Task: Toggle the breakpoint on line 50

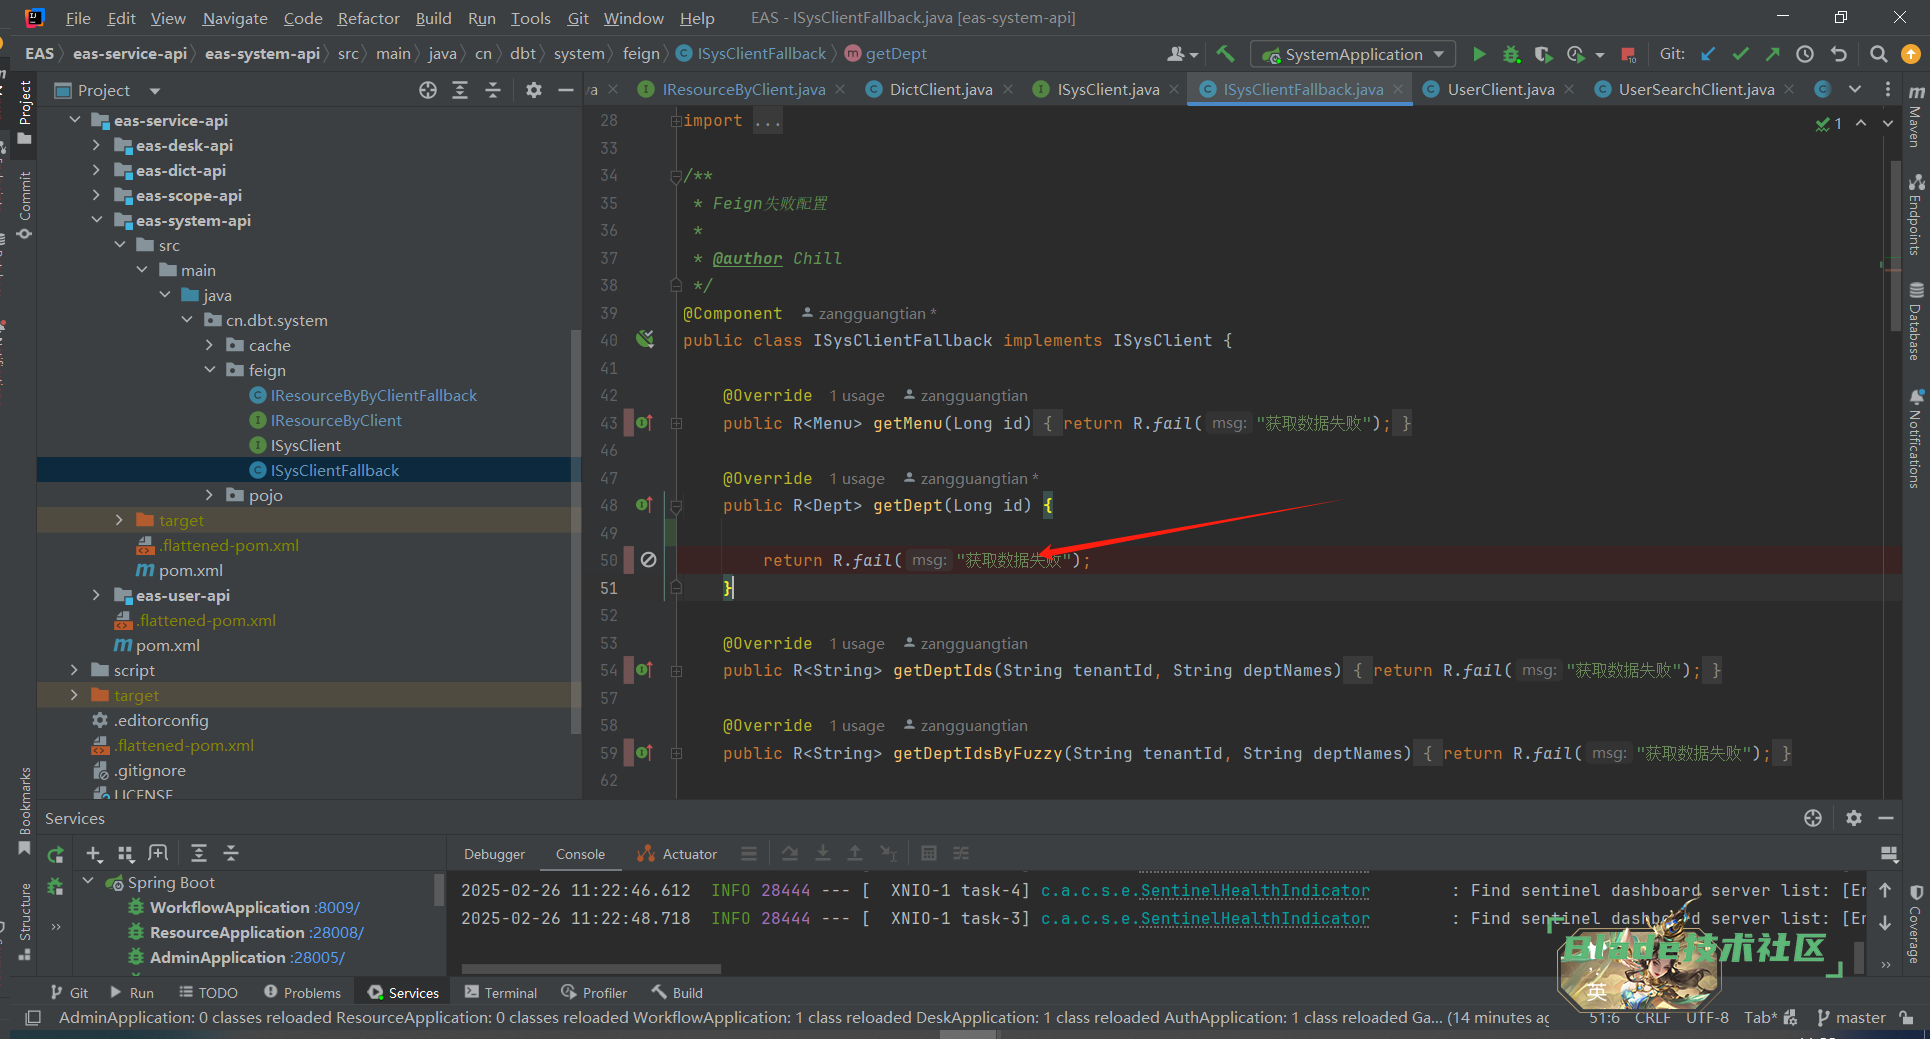Action: pyautogui.click(x=648, y=560)
